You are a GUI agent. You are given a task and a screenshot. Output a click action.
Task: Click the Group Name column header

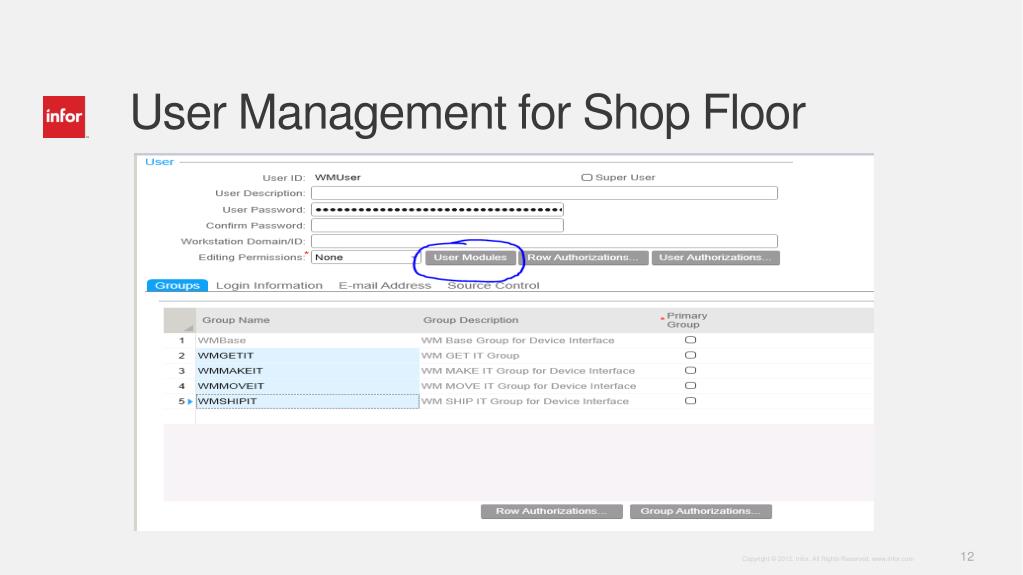tap(236, 320)
